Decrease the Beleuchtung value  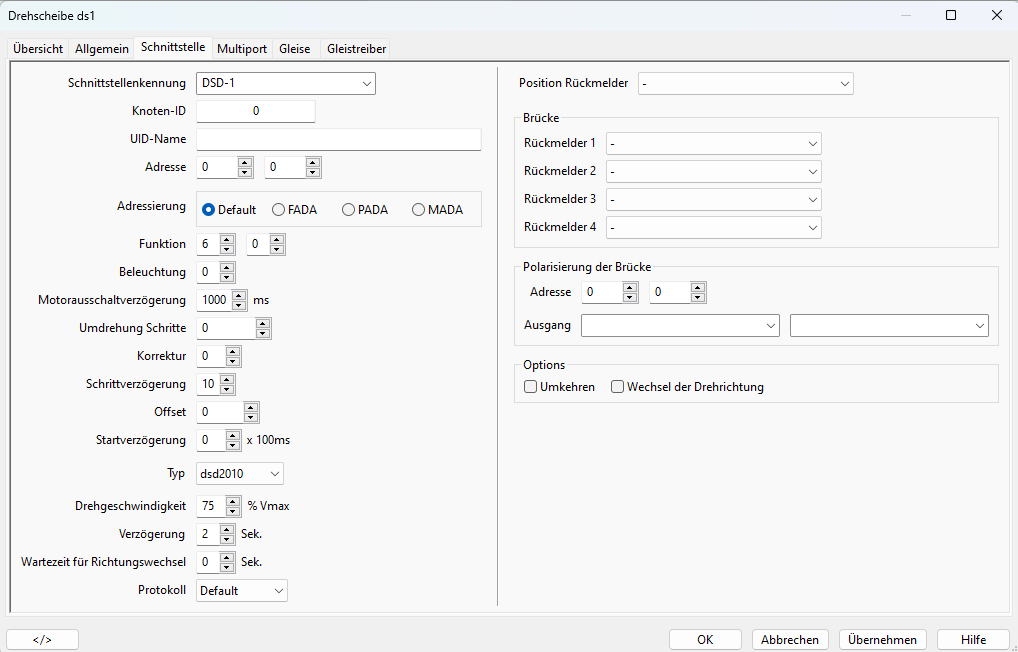pos(227,277)
